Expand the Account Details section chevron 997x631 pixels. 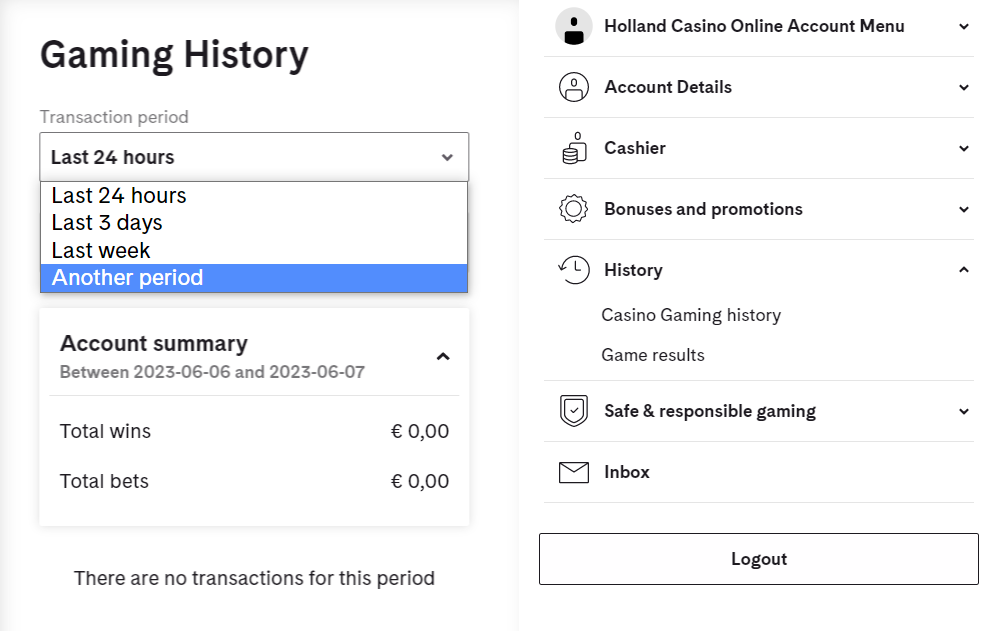click(x=964, y=88)
